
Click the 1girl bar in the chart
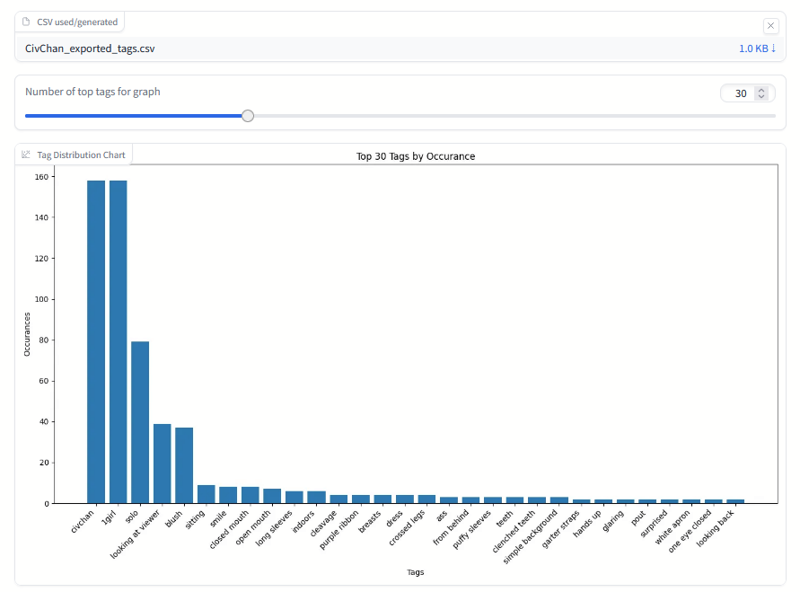pos(118,341)
